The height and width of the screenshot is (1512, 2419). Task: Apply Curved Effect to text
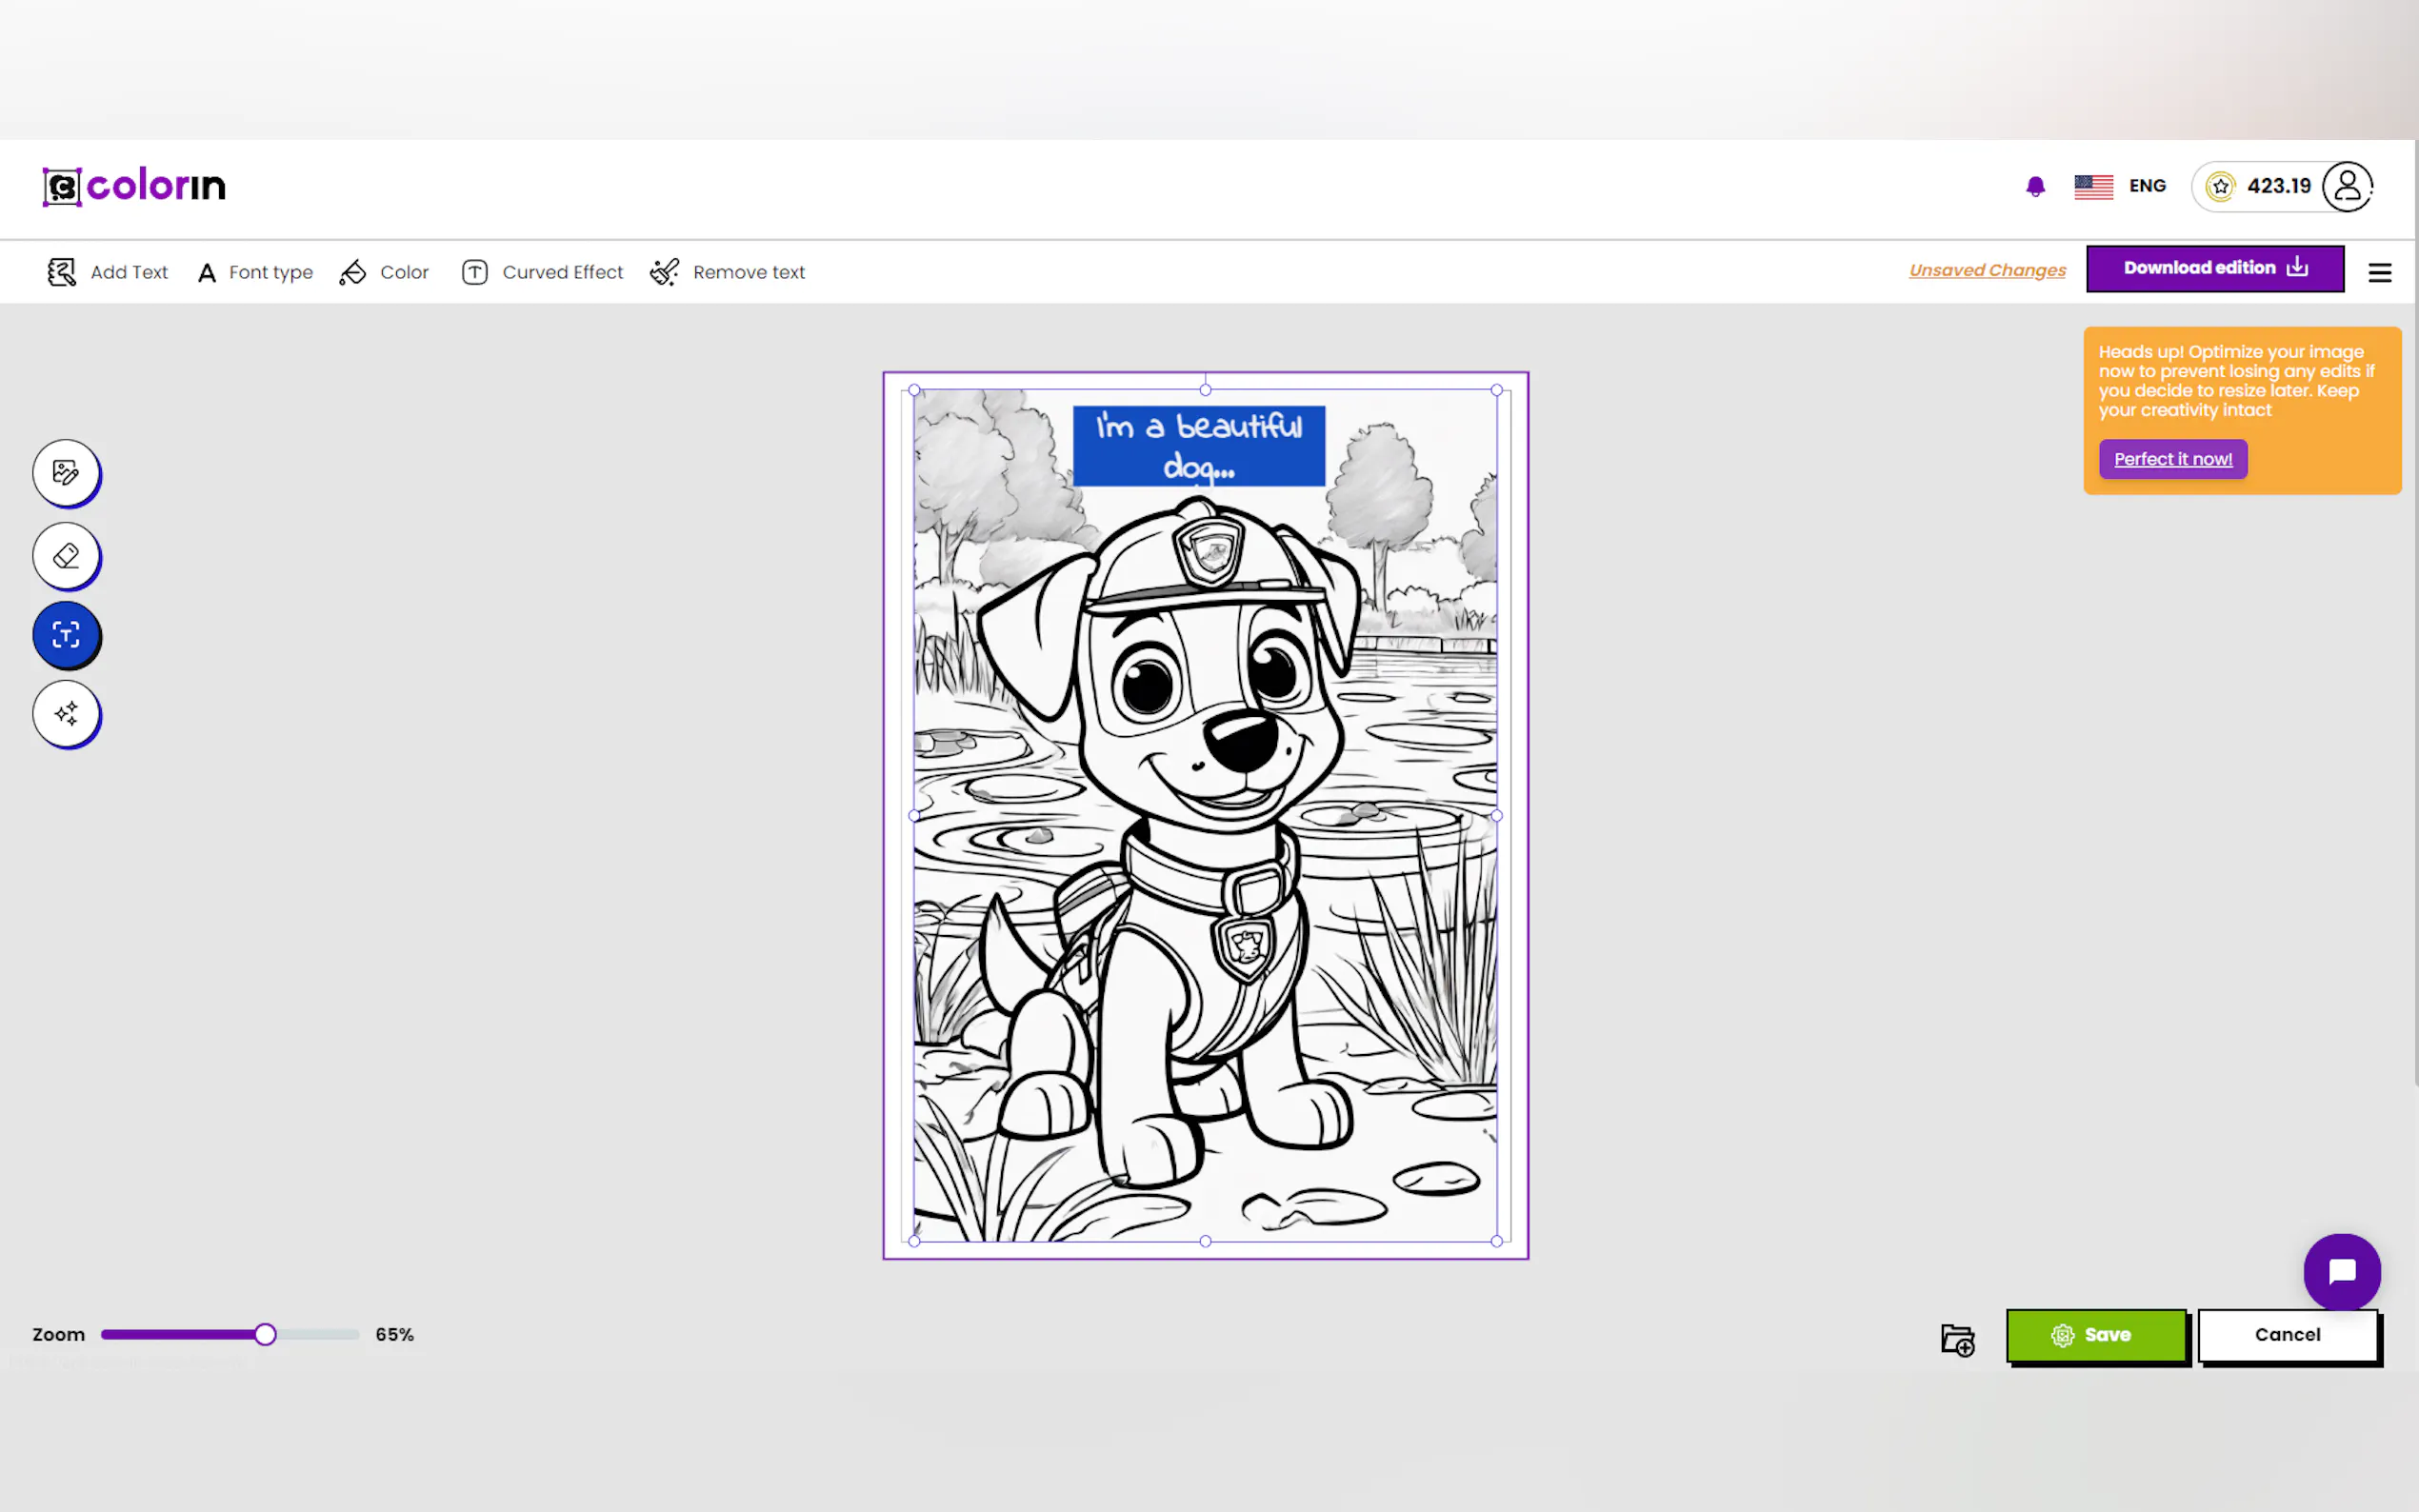coord(542,272)
